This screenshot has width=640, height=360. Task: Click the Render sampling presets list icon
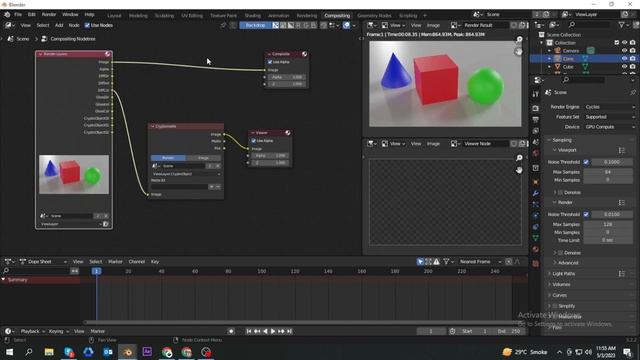coord(622,202)
